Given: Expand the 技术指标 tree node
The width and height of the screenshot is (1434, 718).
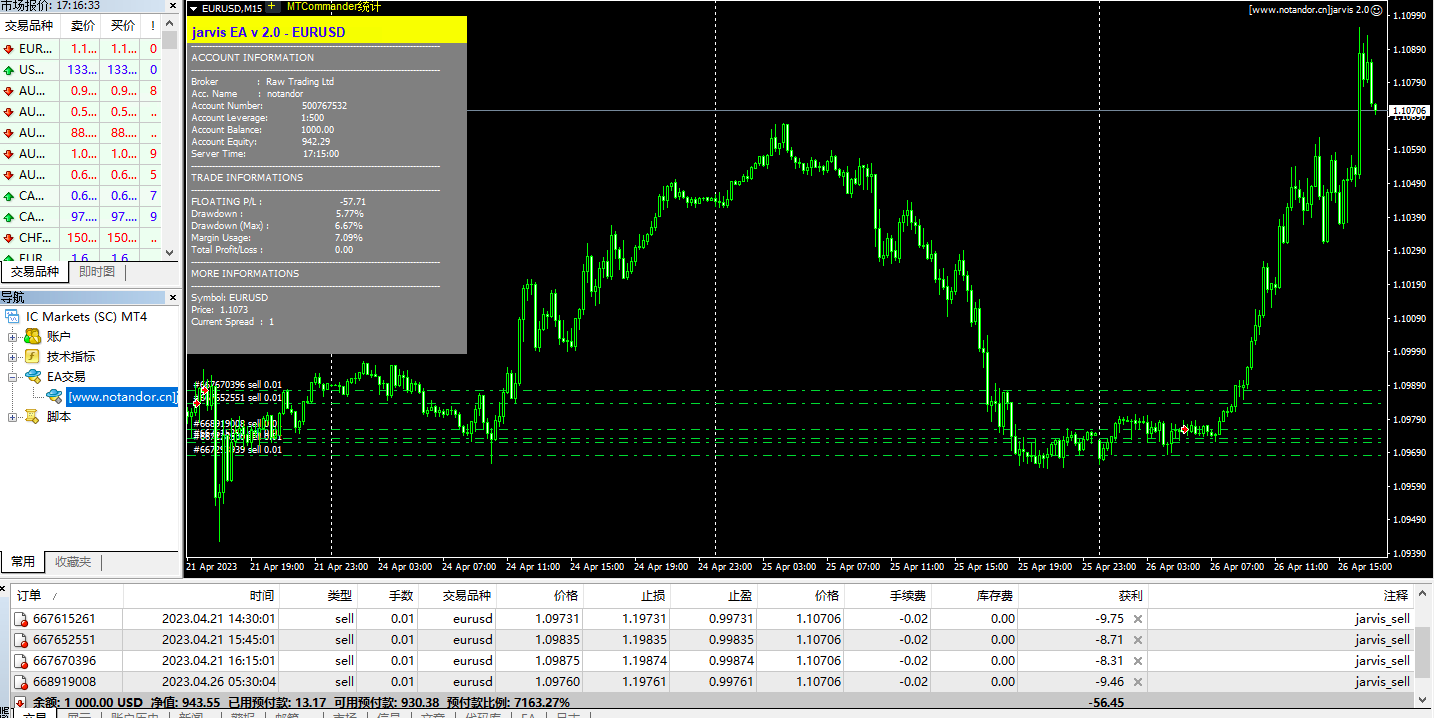Looking at the screenshot, I should click(x=13, y=356).
